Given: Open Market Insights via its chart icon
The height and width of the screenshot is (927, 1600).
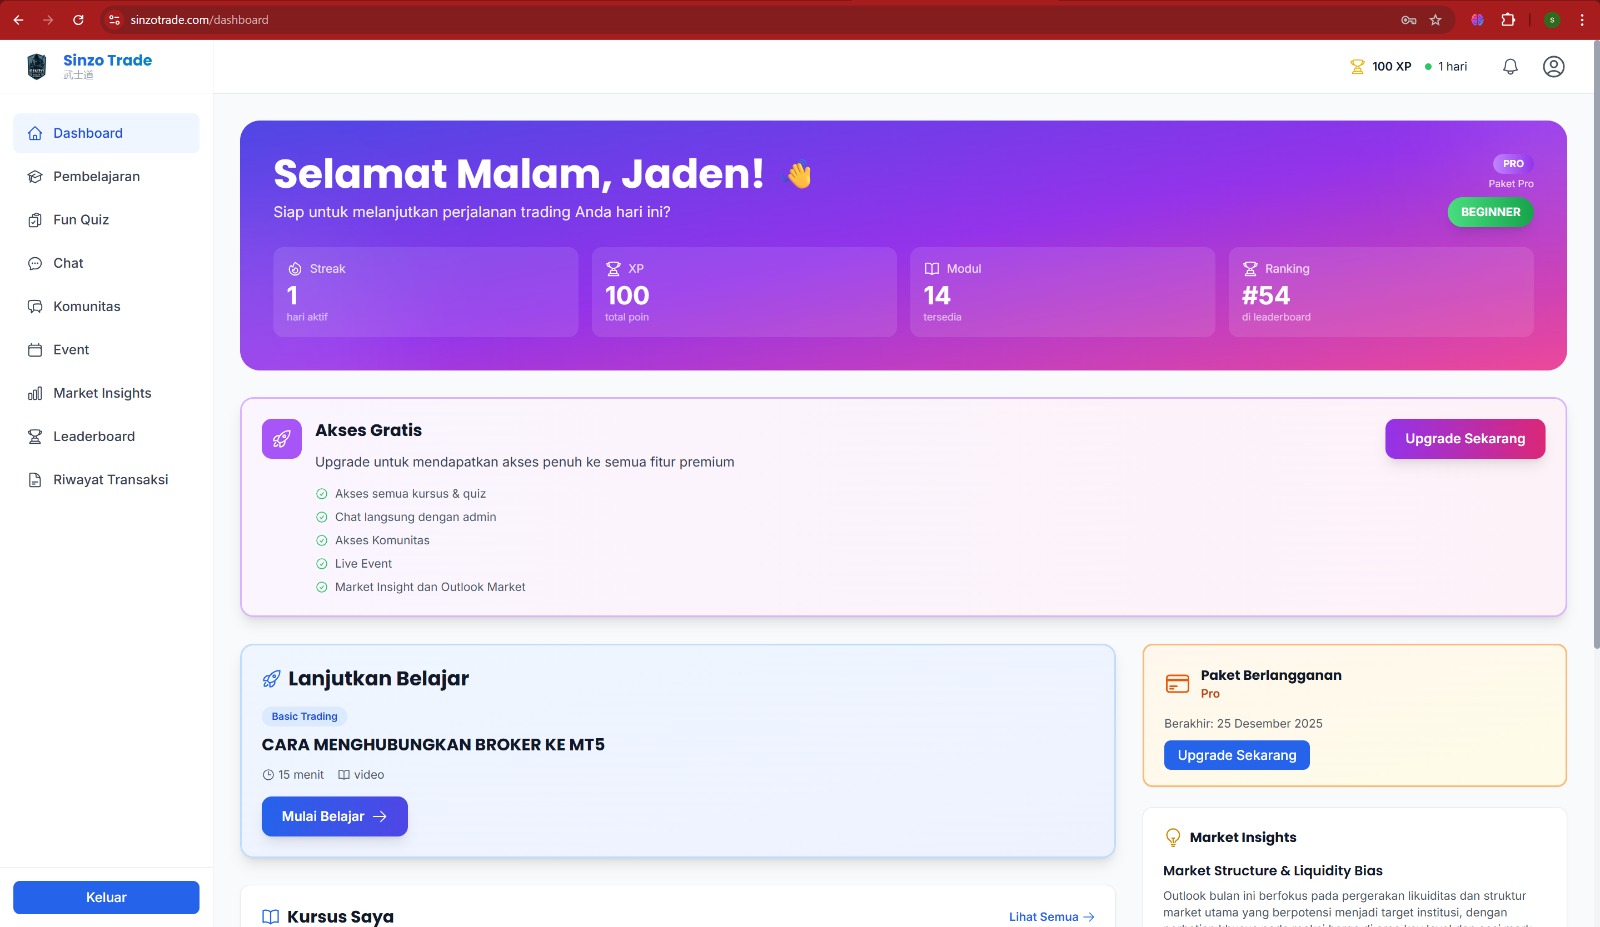Looking at the screenshot, I should [35, 392].
